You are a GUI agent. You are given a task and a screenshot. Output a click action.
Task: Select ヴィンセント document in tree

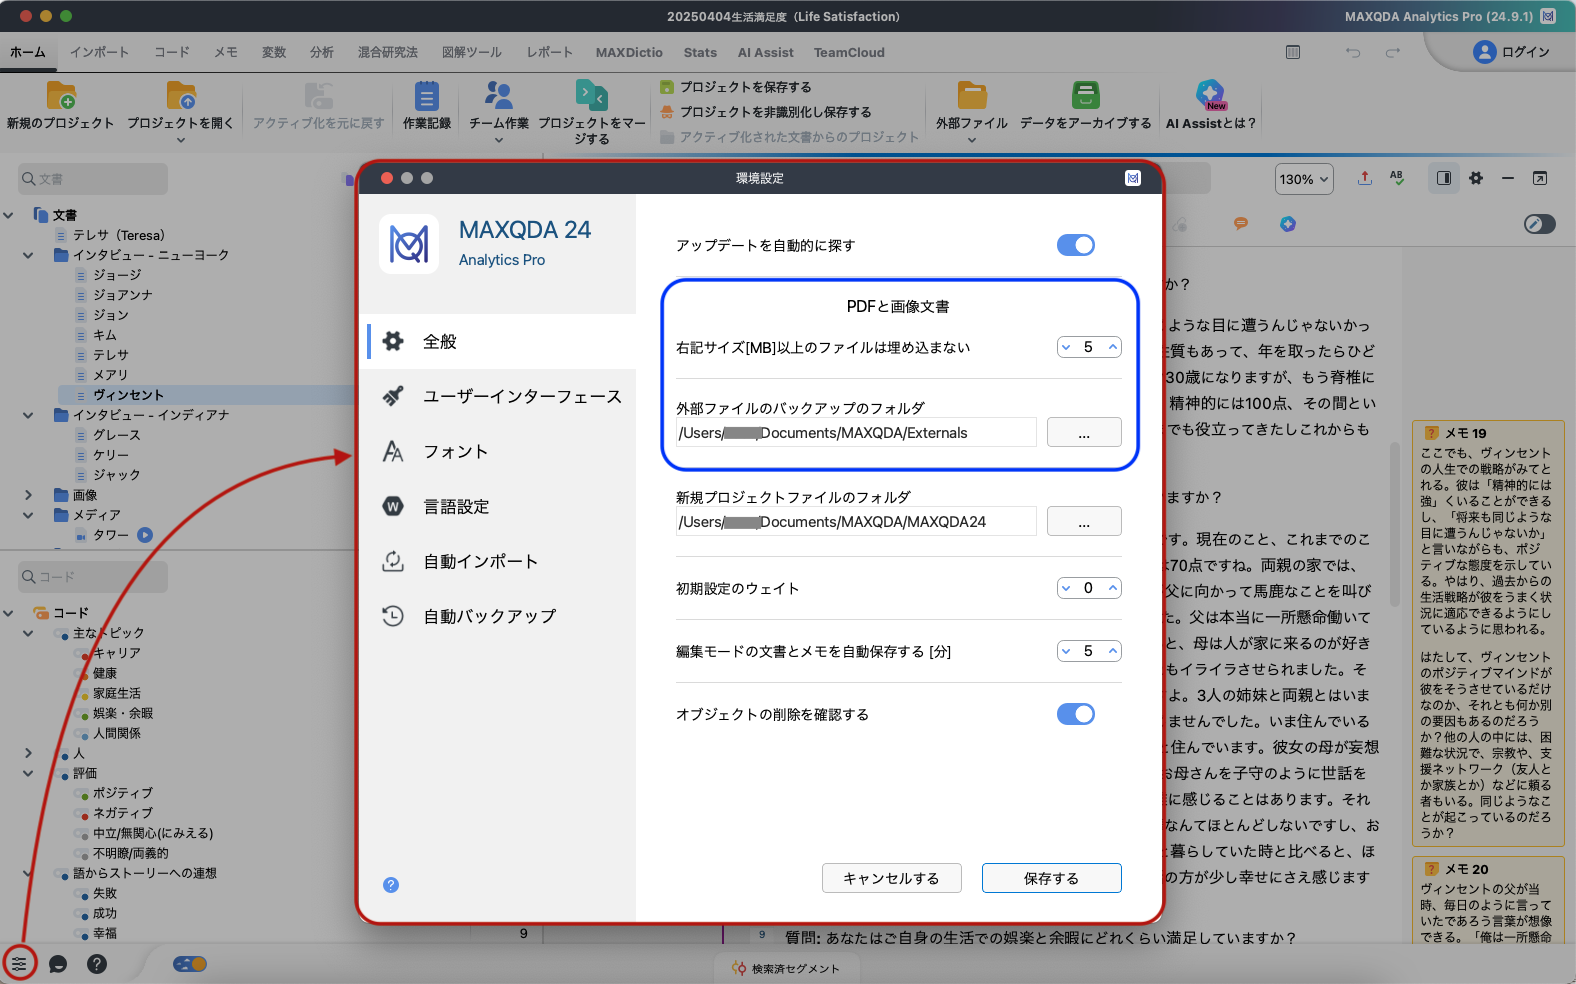[128, 395]
